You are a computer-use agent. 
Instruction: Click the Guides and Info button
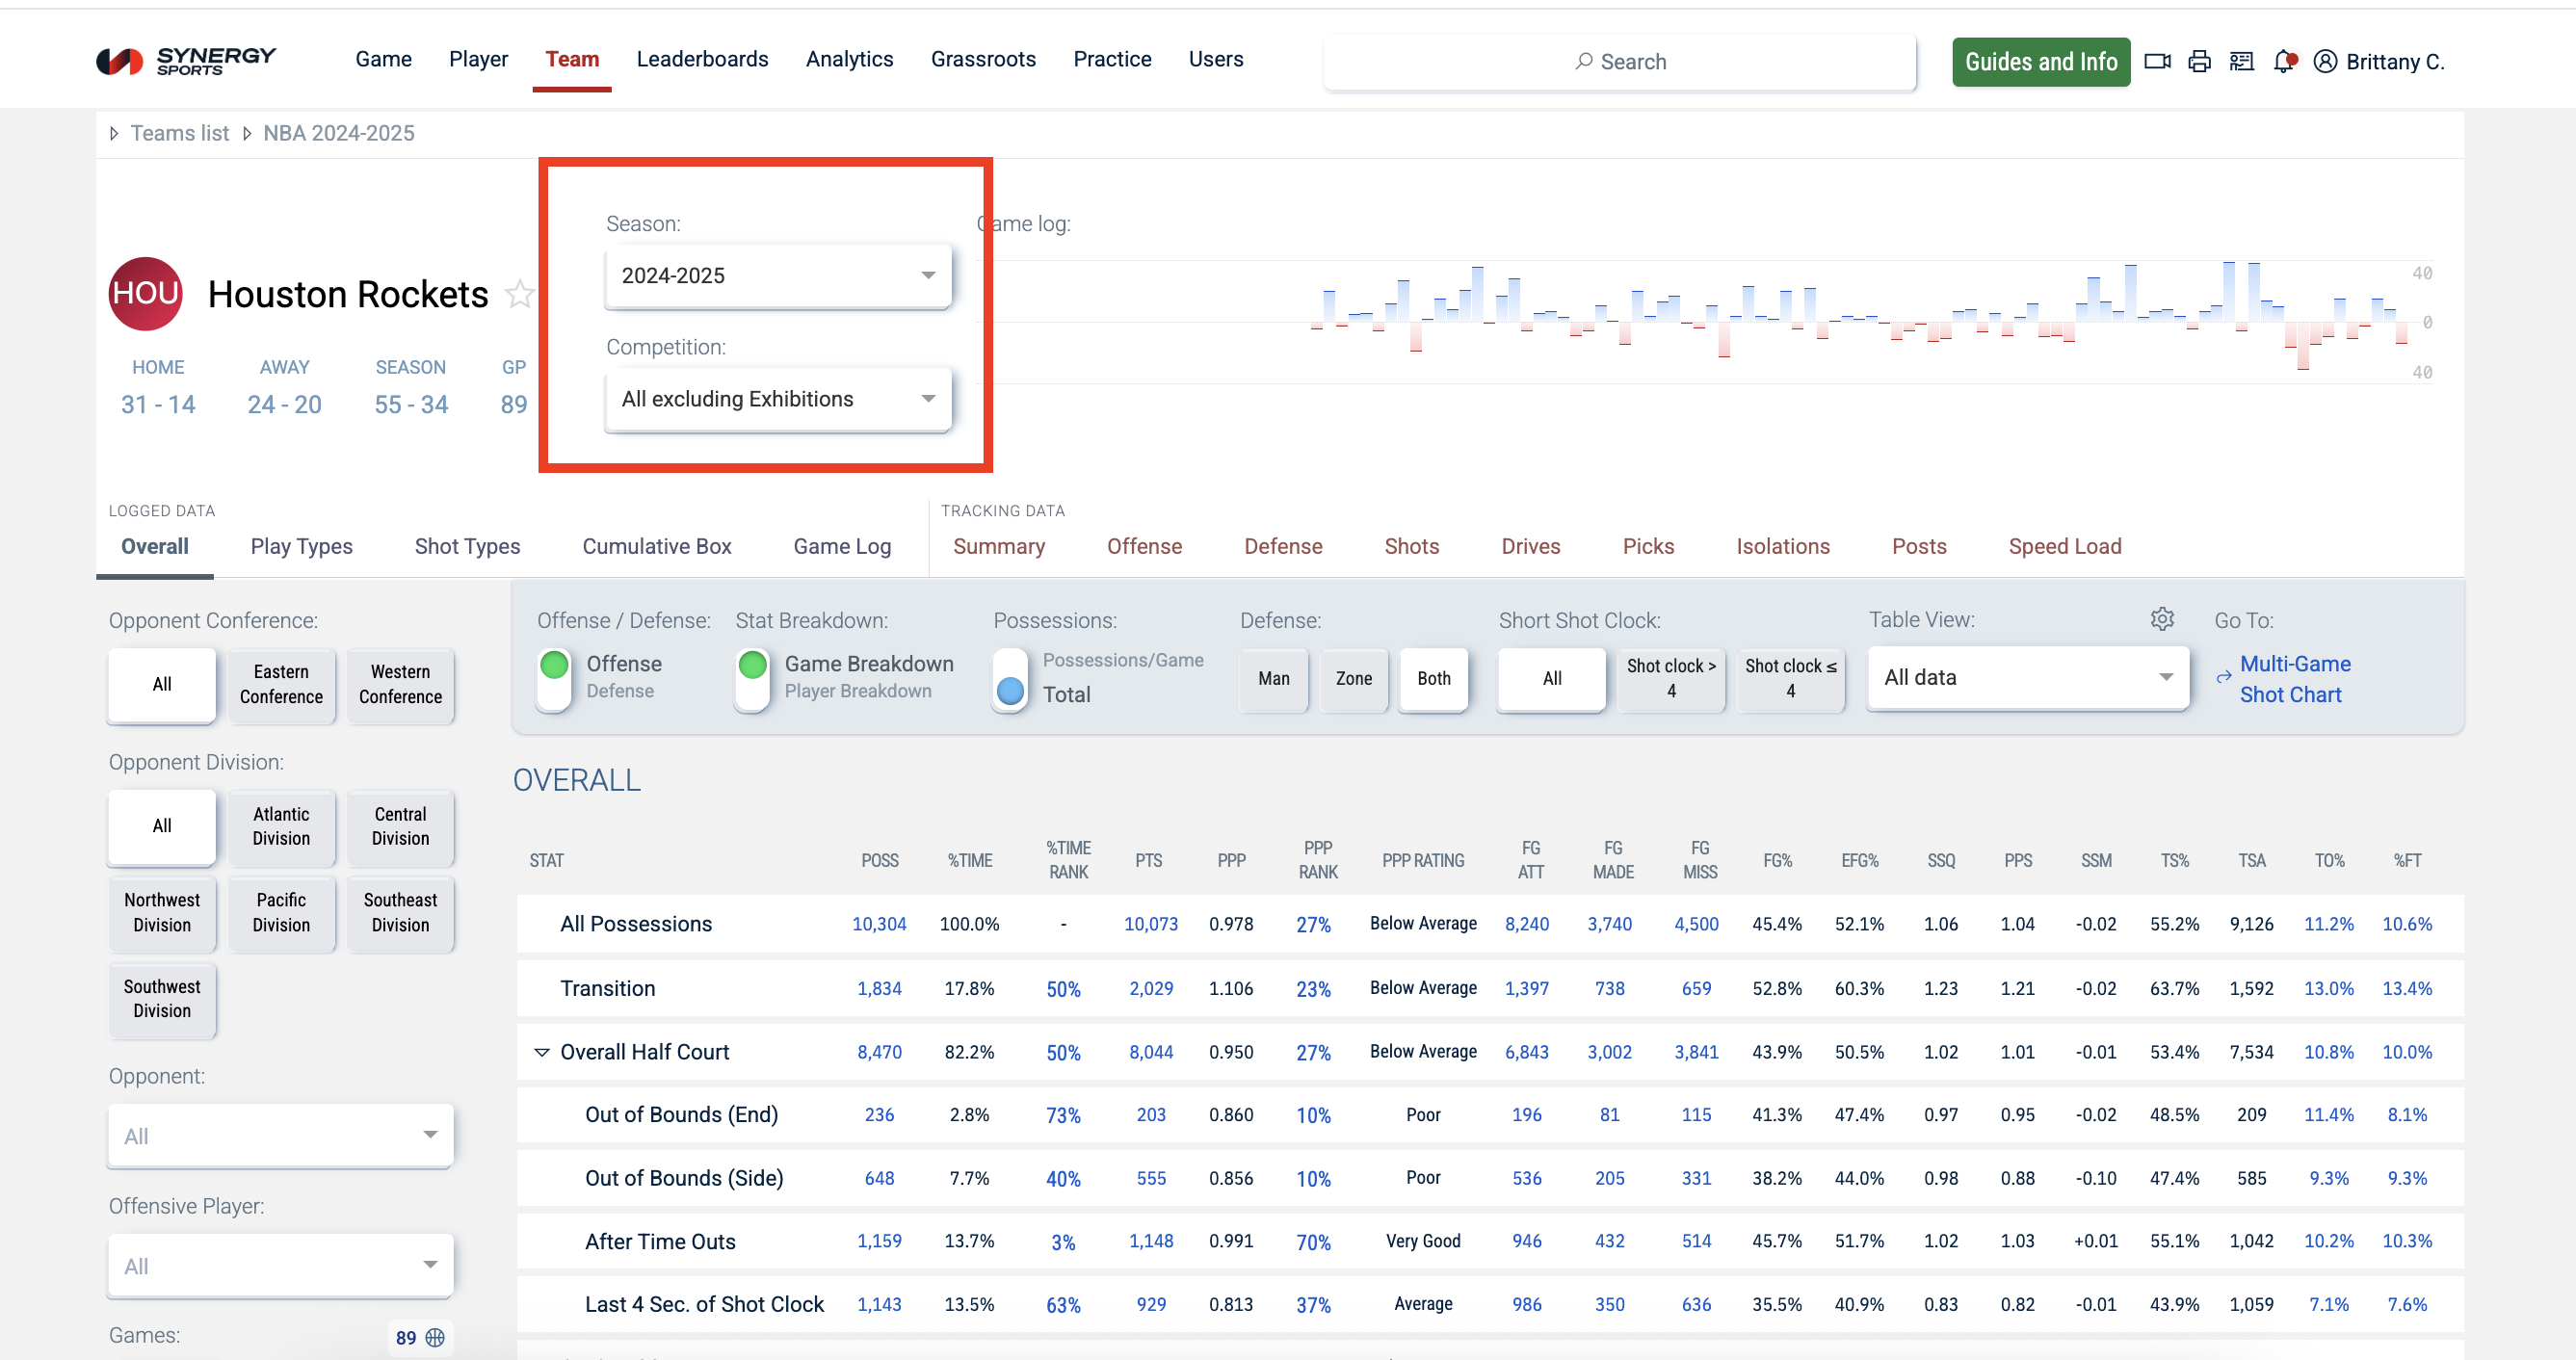2040,62
